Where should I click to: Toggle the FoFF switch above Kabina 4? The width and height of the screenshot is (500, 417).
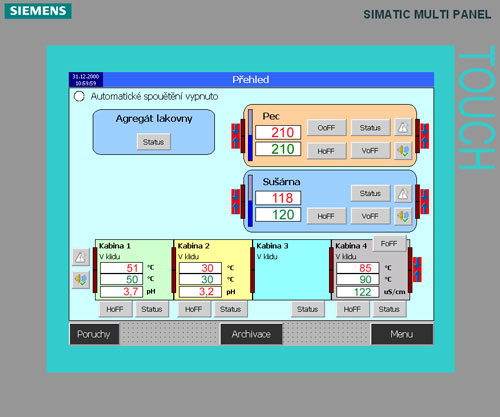389,244
